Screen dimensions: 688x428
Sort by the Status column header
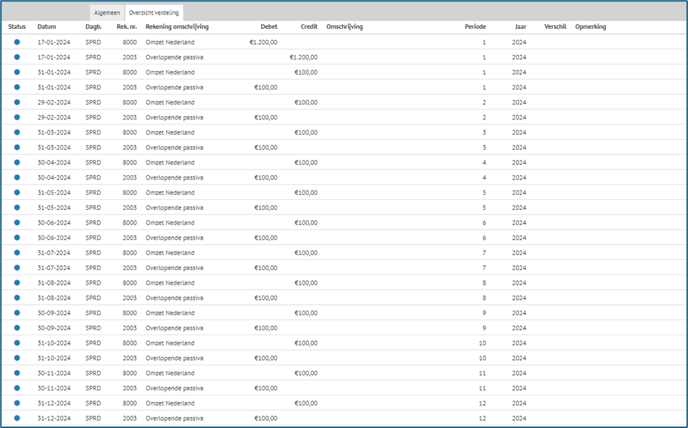(x=17, y=27)
